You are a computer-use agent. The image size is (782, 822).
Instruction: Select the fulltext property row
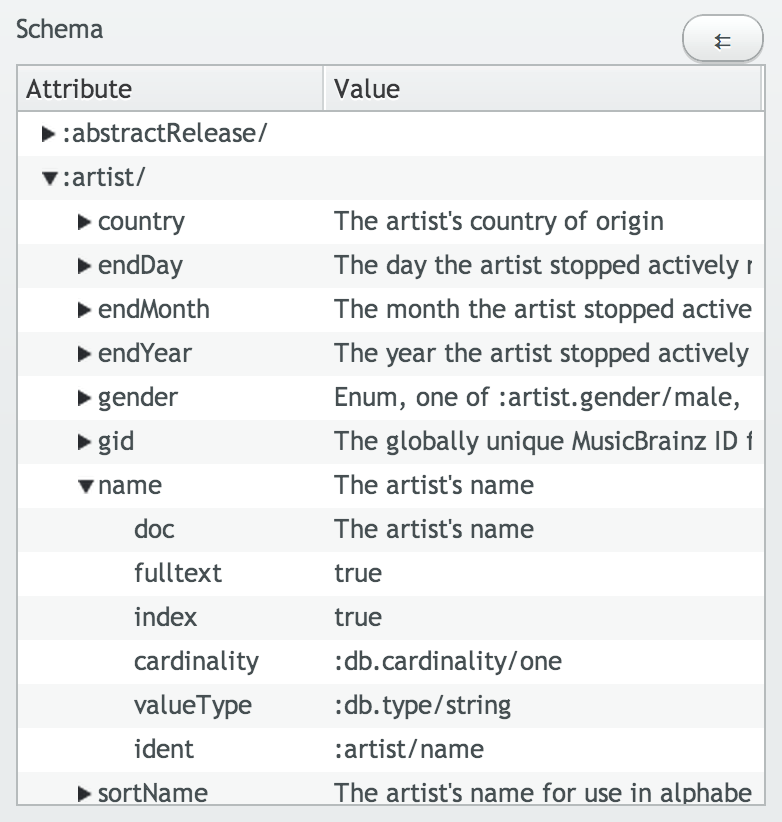(390, 574)
